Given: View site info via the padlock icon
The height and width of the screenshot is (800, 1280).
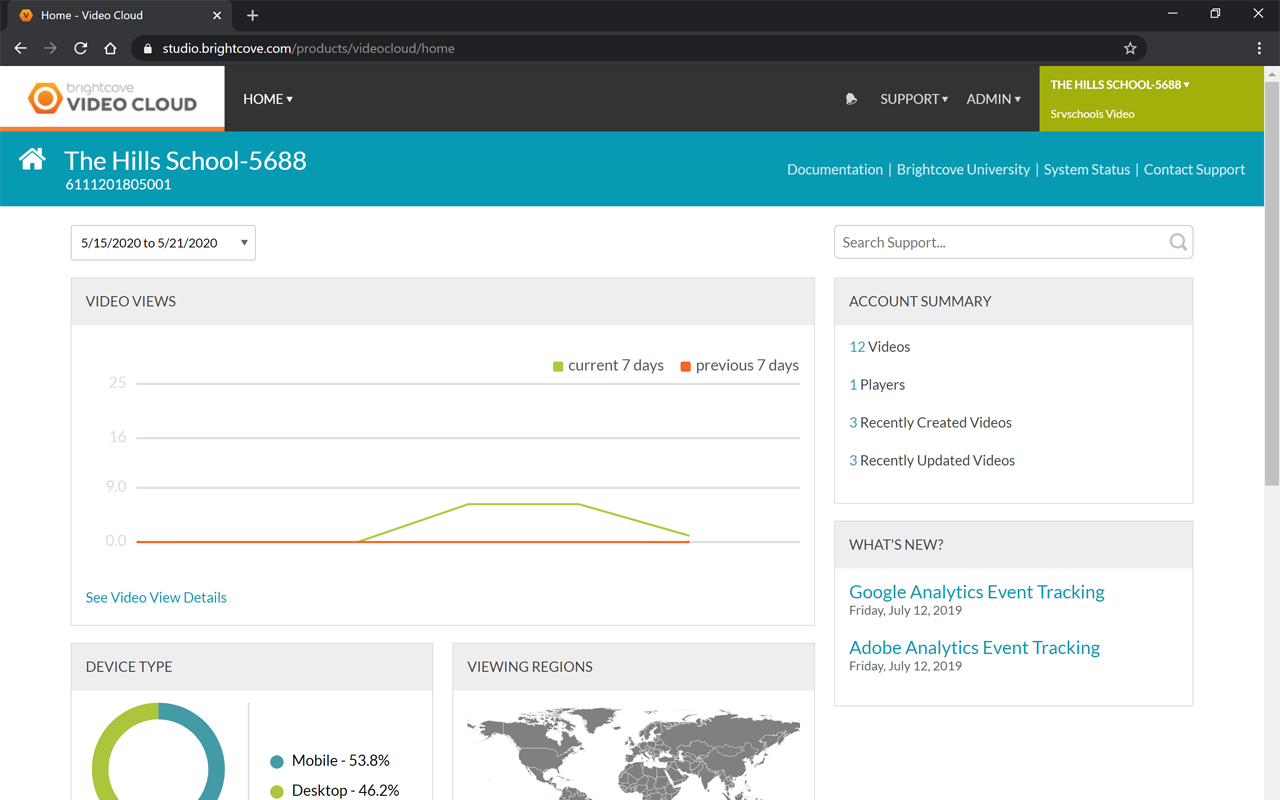Looking at the screenshot, I should click(x=148, y=48).
